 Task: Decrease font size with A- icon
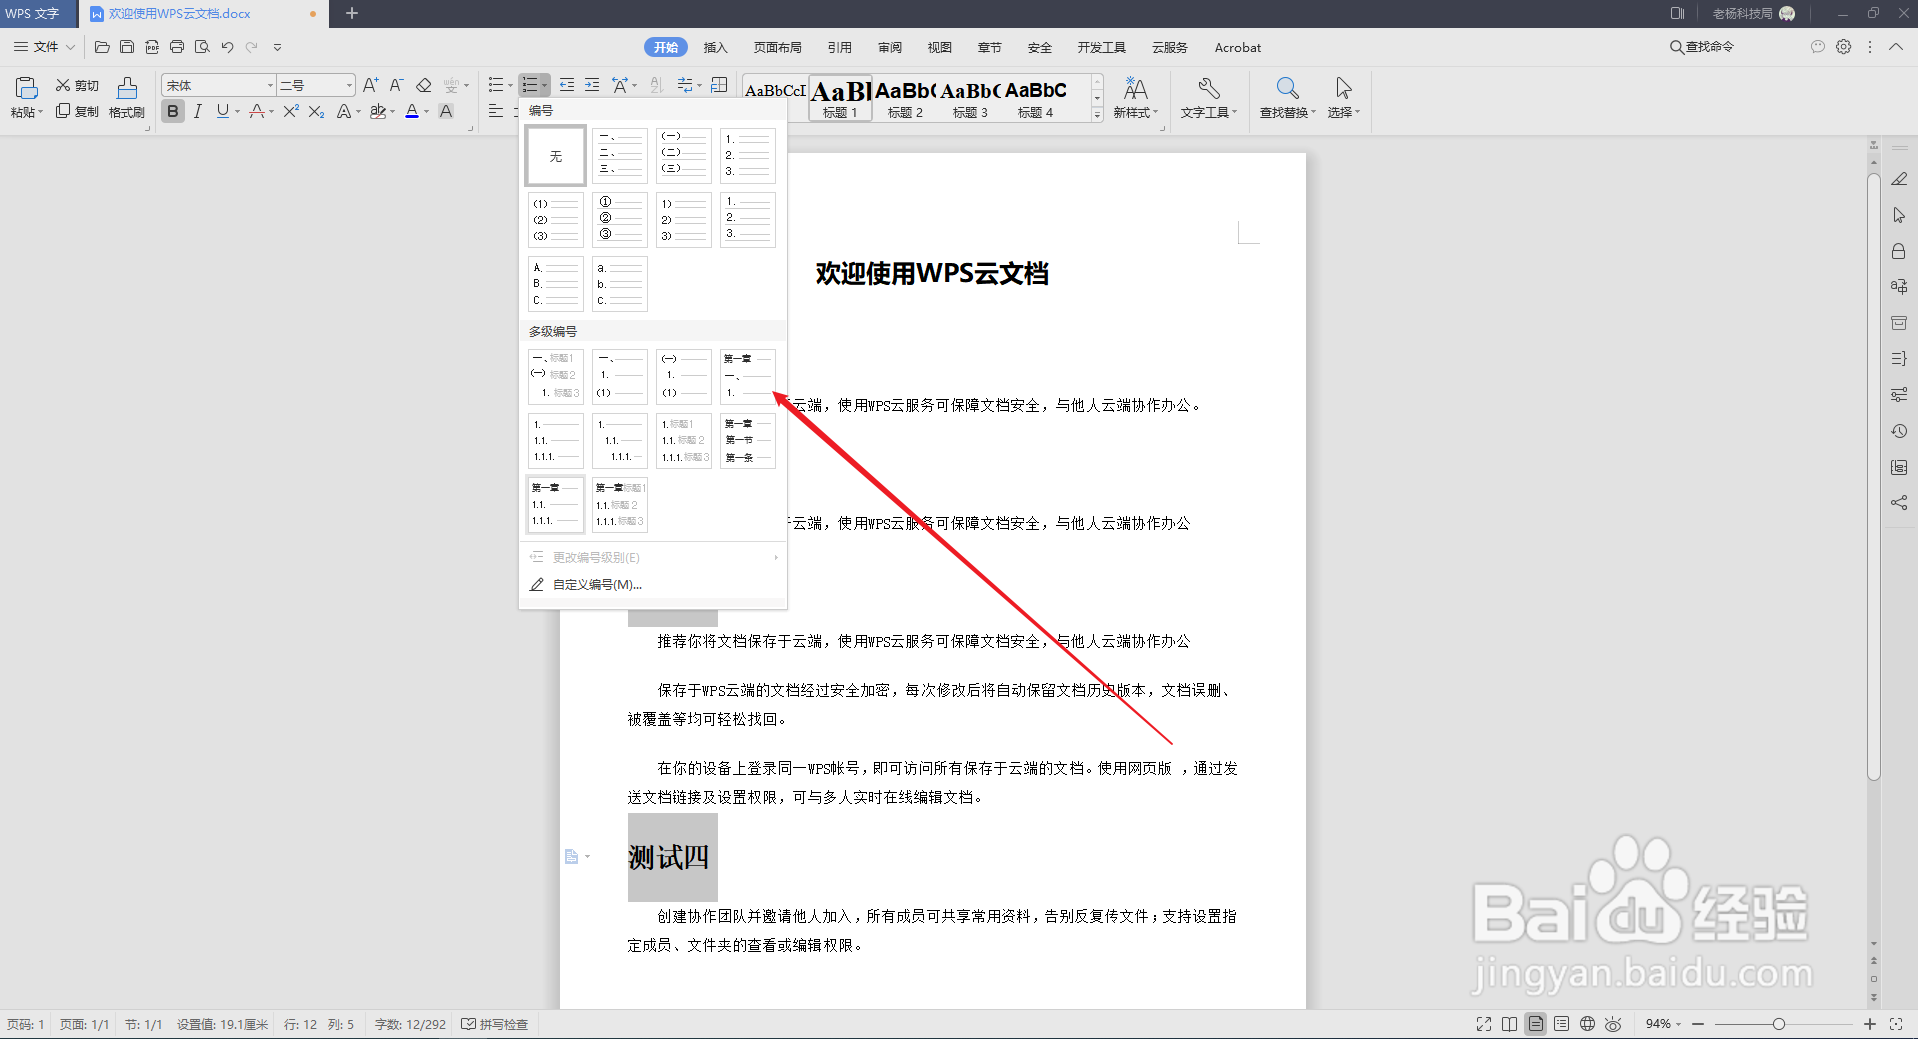tap(396, 85)
